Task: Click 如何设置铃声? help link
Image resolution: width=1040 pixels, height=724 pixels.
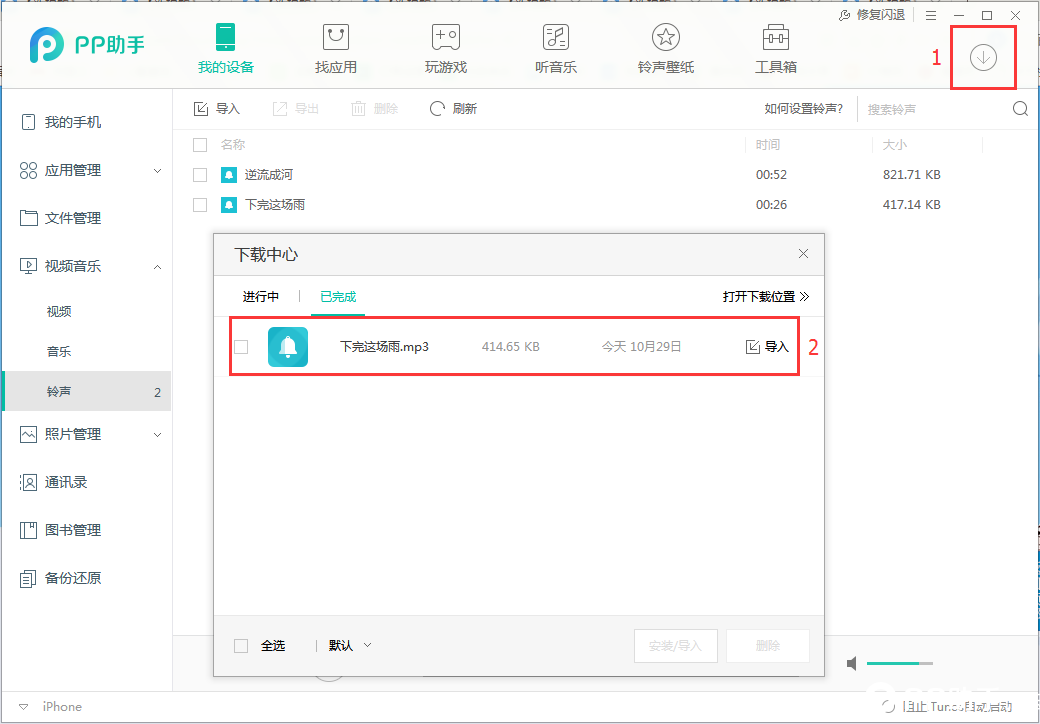Action: coord(804,109)
